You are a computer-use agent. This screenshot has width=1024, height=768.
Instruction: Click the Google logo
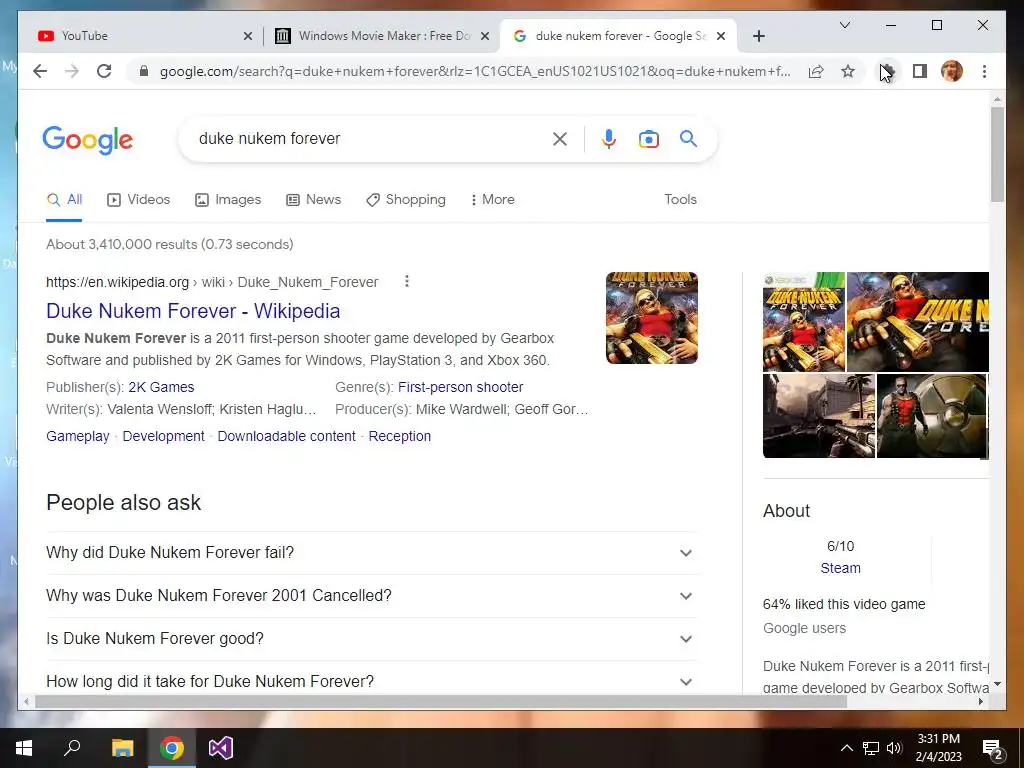click(88, 140)
